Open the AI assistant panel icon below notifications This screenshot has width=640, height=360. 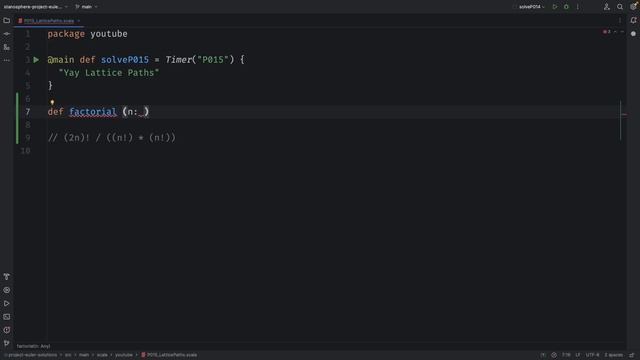pyautogui.click(x=633, y=34)
